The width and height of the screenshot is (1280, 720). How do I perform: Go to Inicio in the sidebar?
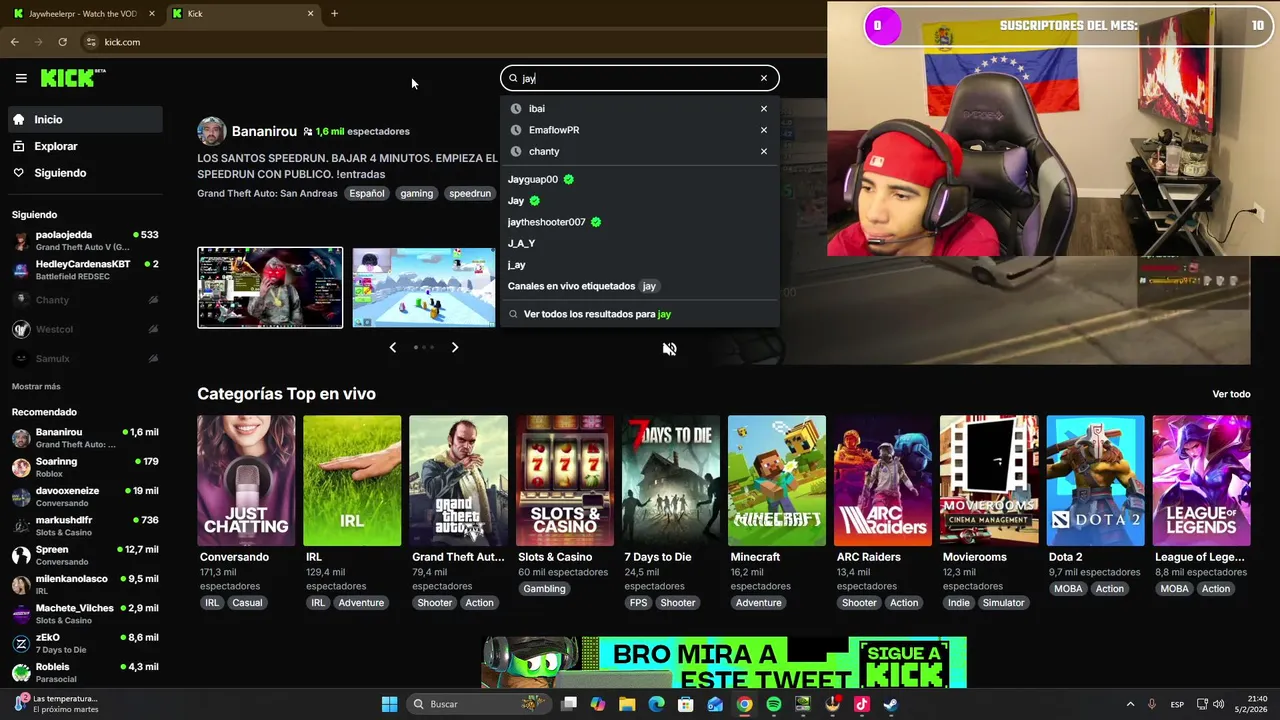click(86, 119)
